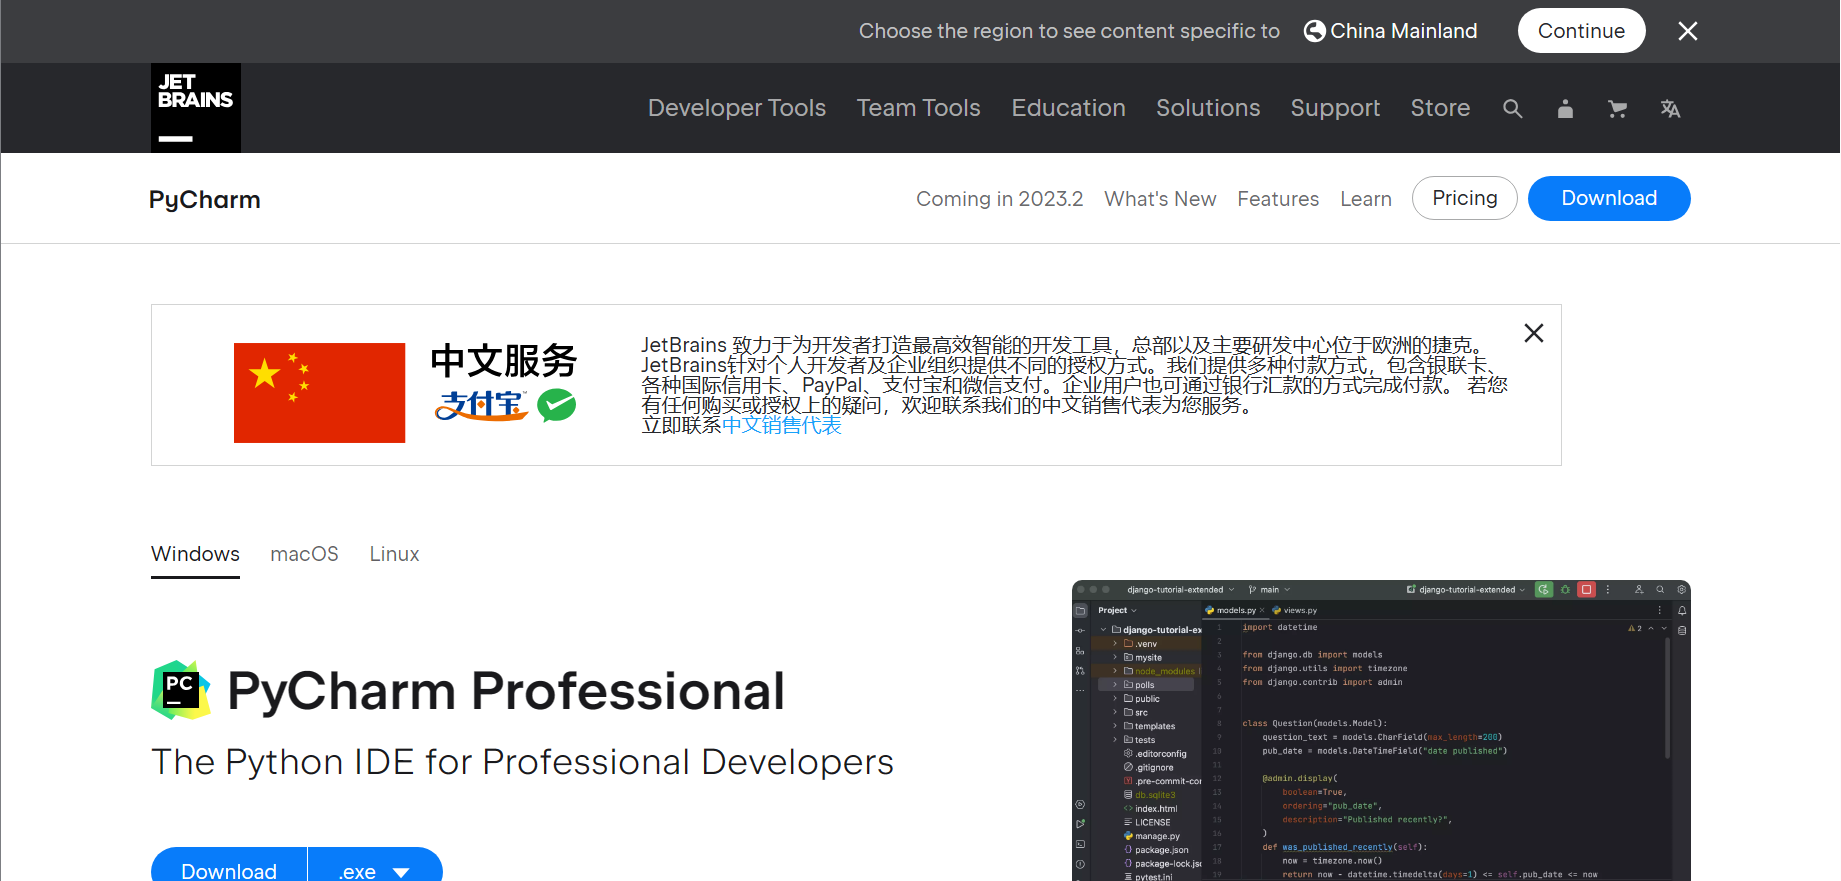The image size is (1841, 881).
Task: Open the Learn section
Action: 1366,199
